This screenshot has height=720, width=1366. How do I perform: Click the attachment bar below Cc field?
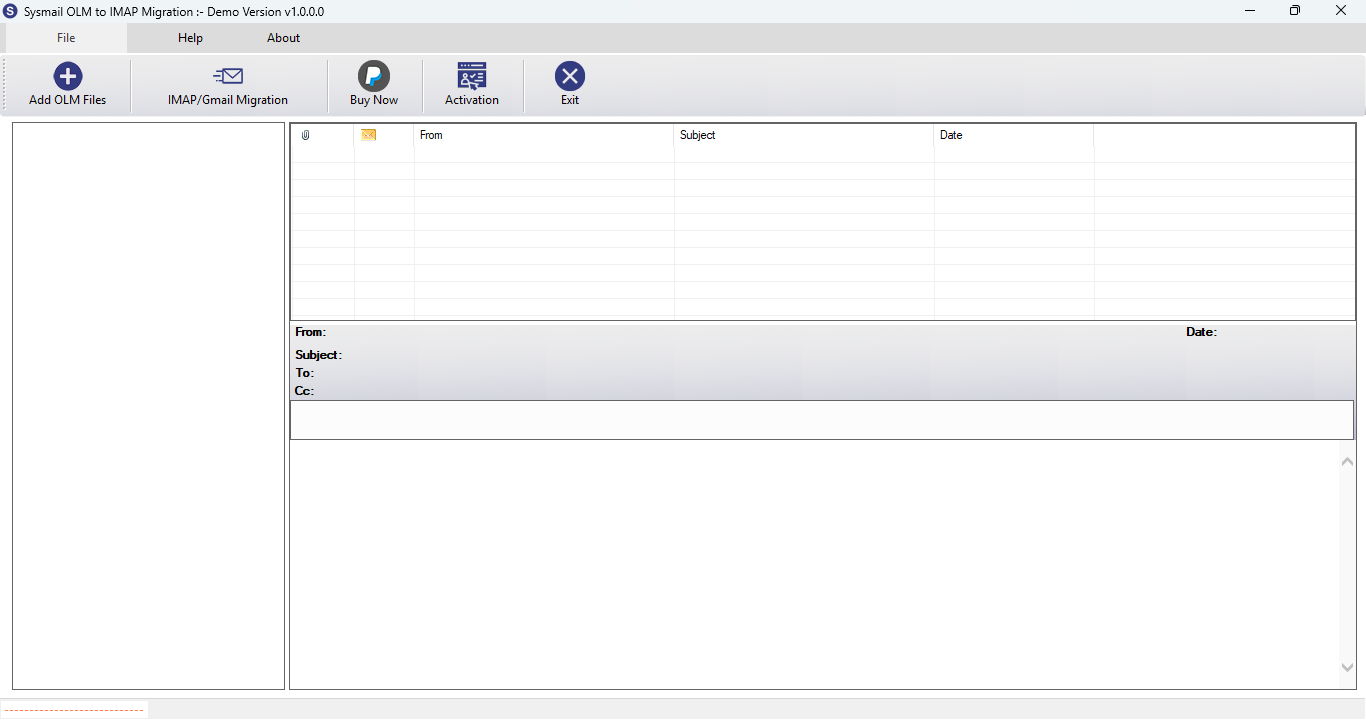point(822,420)
